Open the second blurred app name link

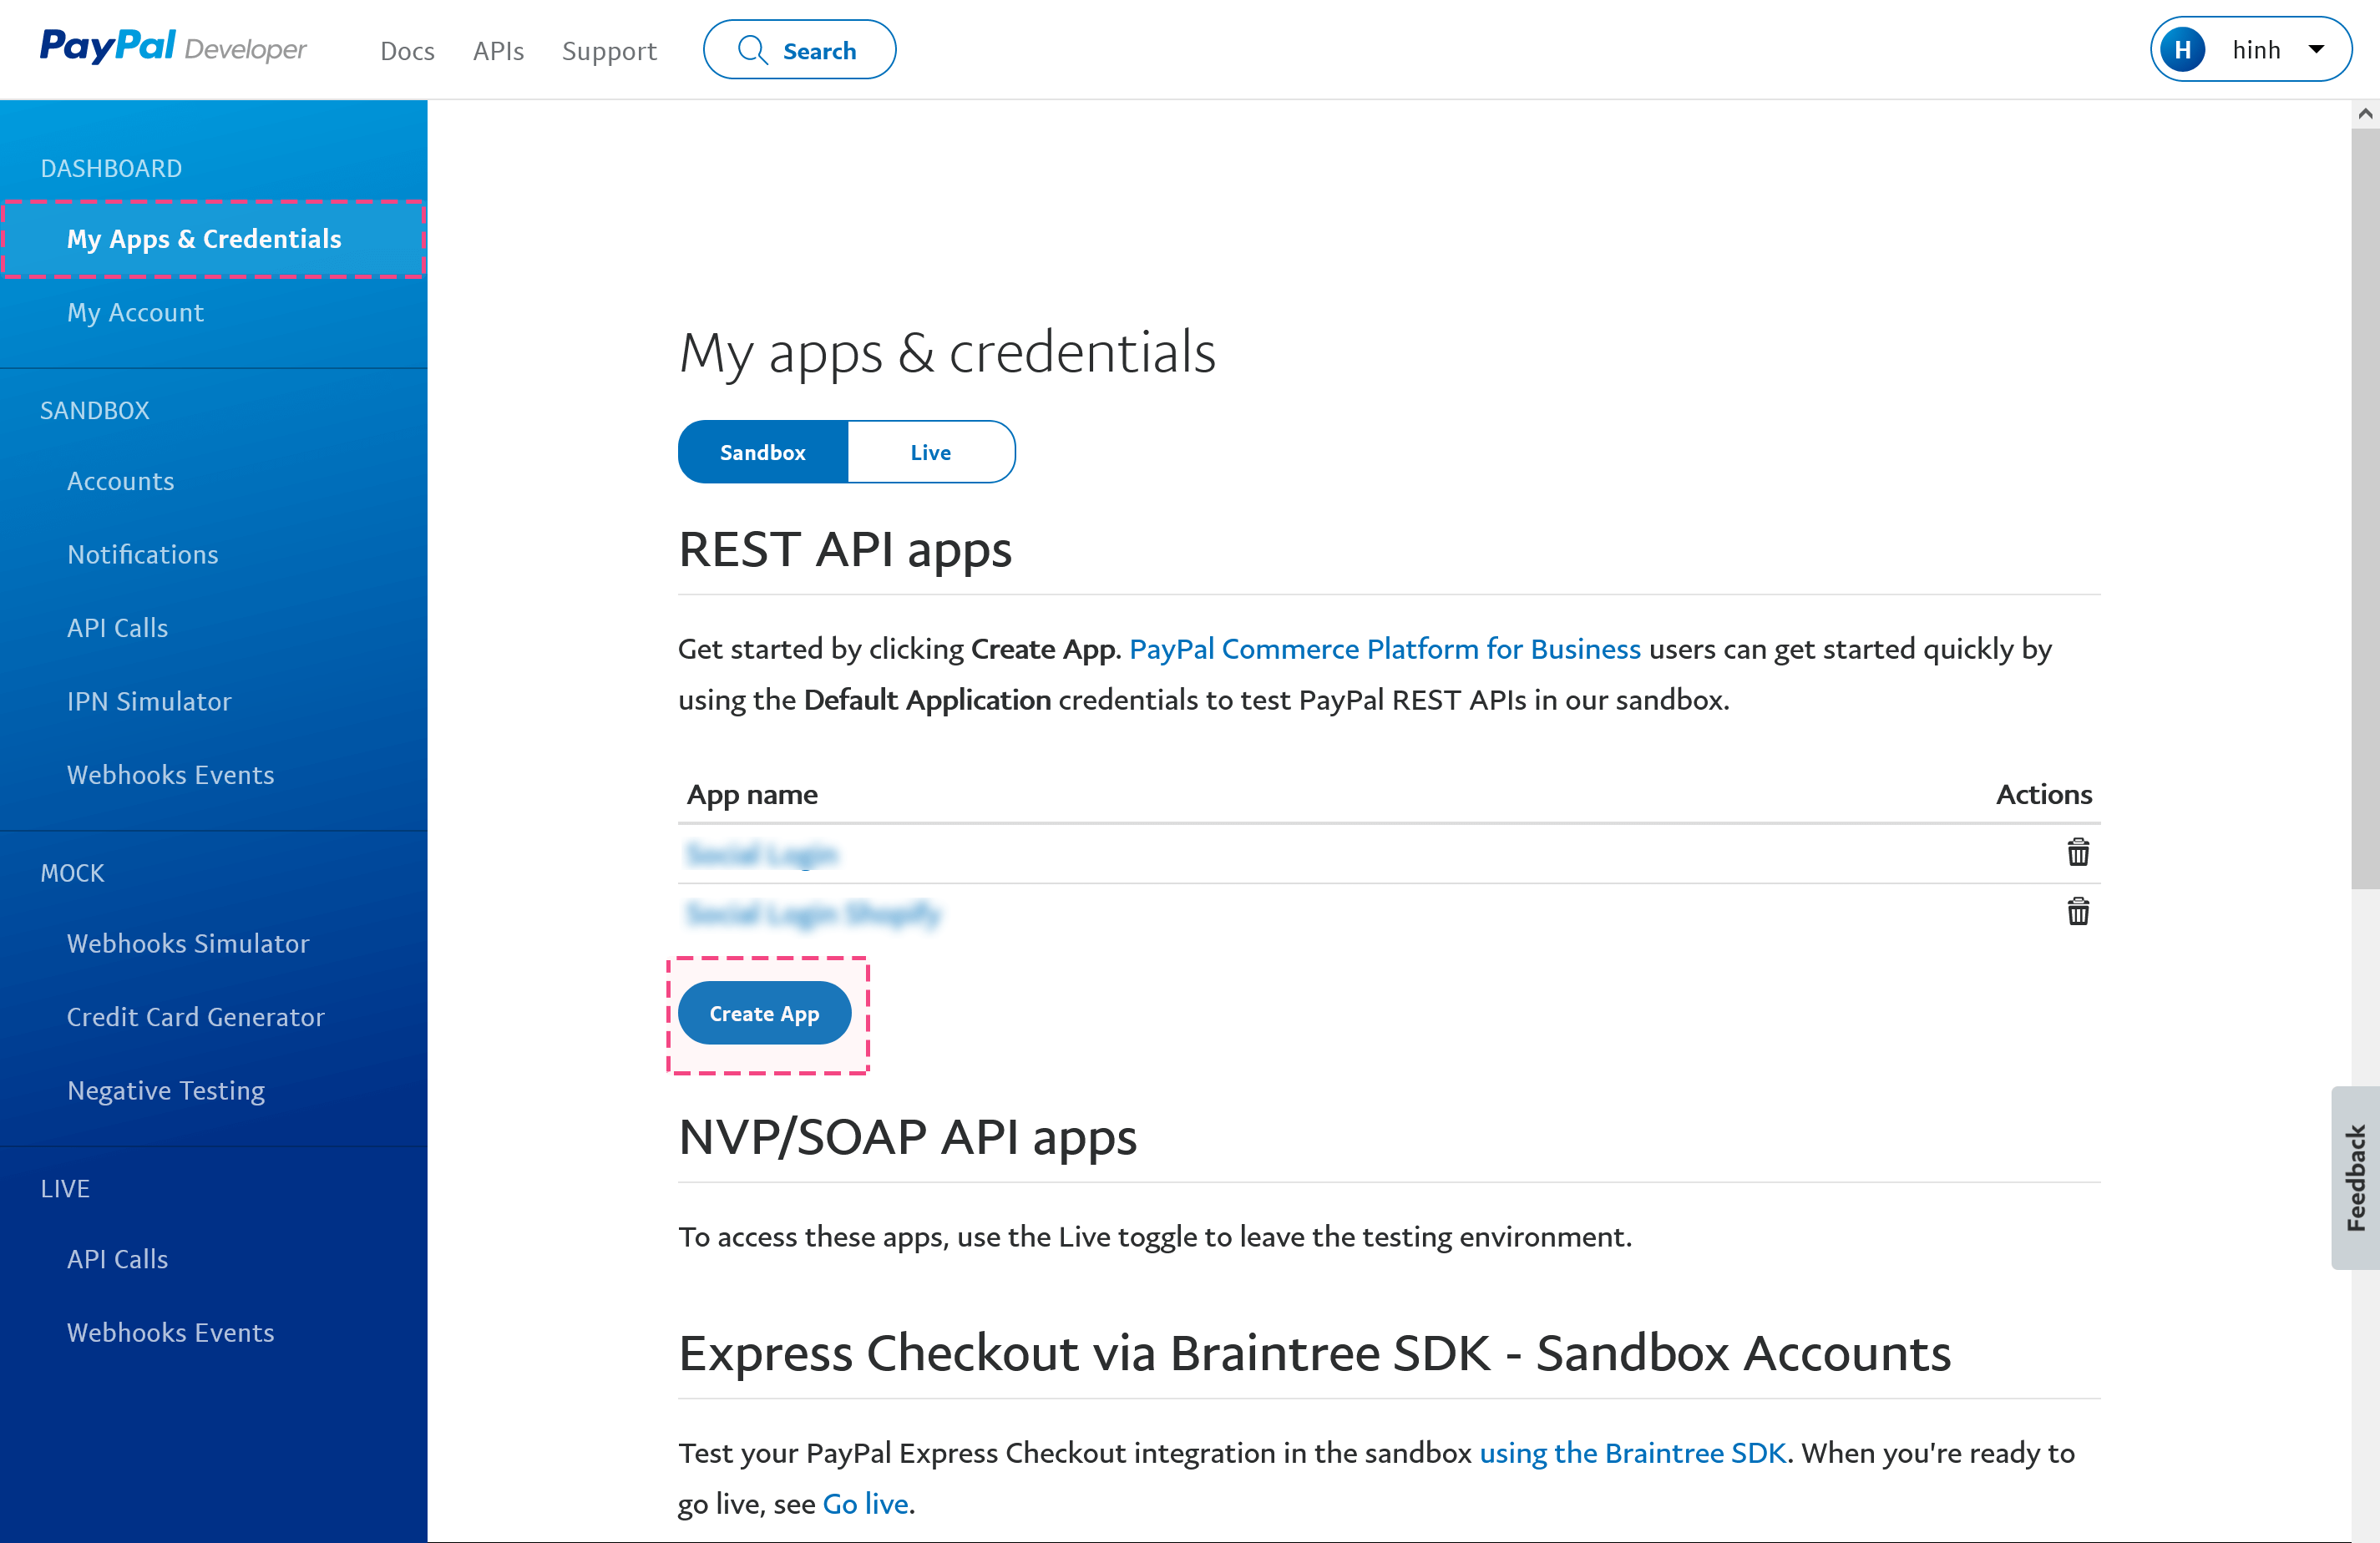(813, 913)
